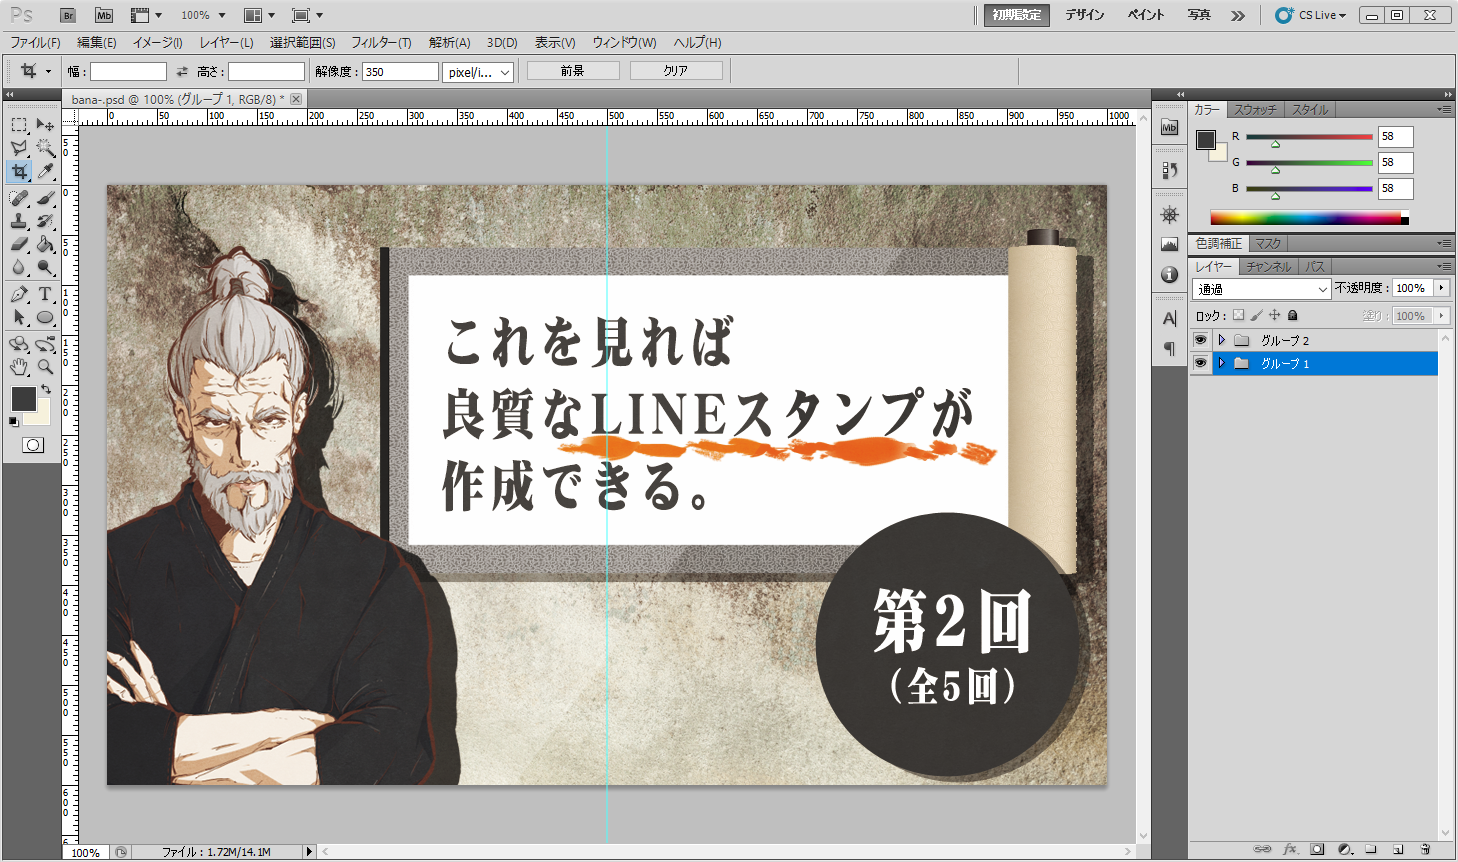1458x862 pixels.
Task: Hide the グループ 2 layer group
Action: [x=1200, y=340]
